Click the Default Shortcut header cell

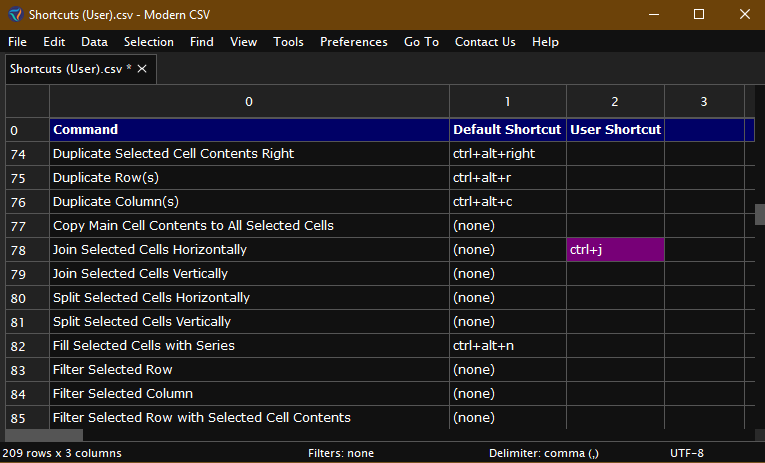click(507, 130)
